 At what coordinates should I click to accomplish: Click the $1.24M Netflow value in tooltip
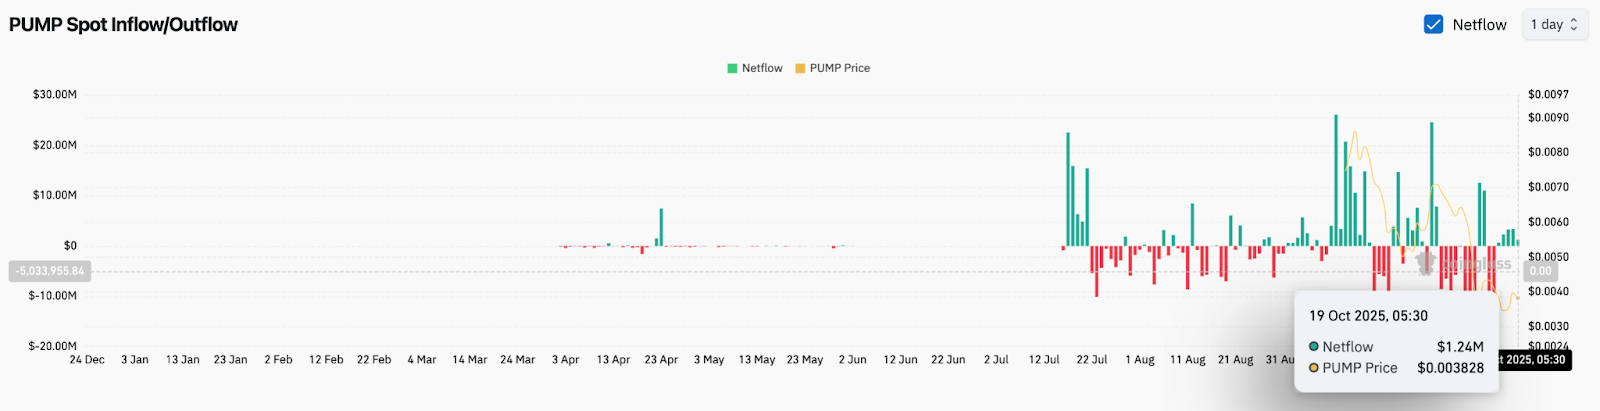[1460, 347]
